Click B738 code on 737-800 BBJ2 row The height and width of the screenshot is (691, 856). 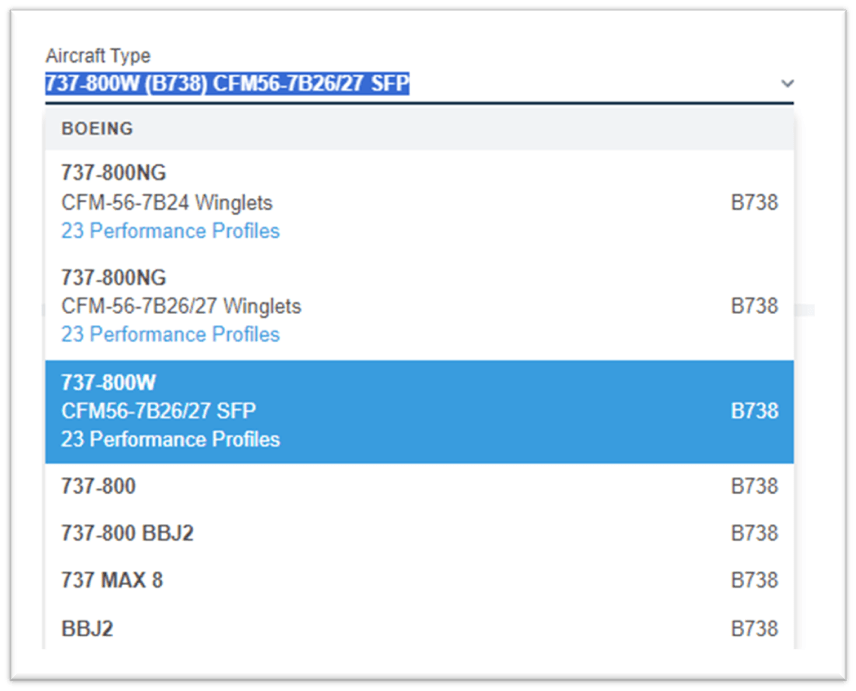(754, 533)
